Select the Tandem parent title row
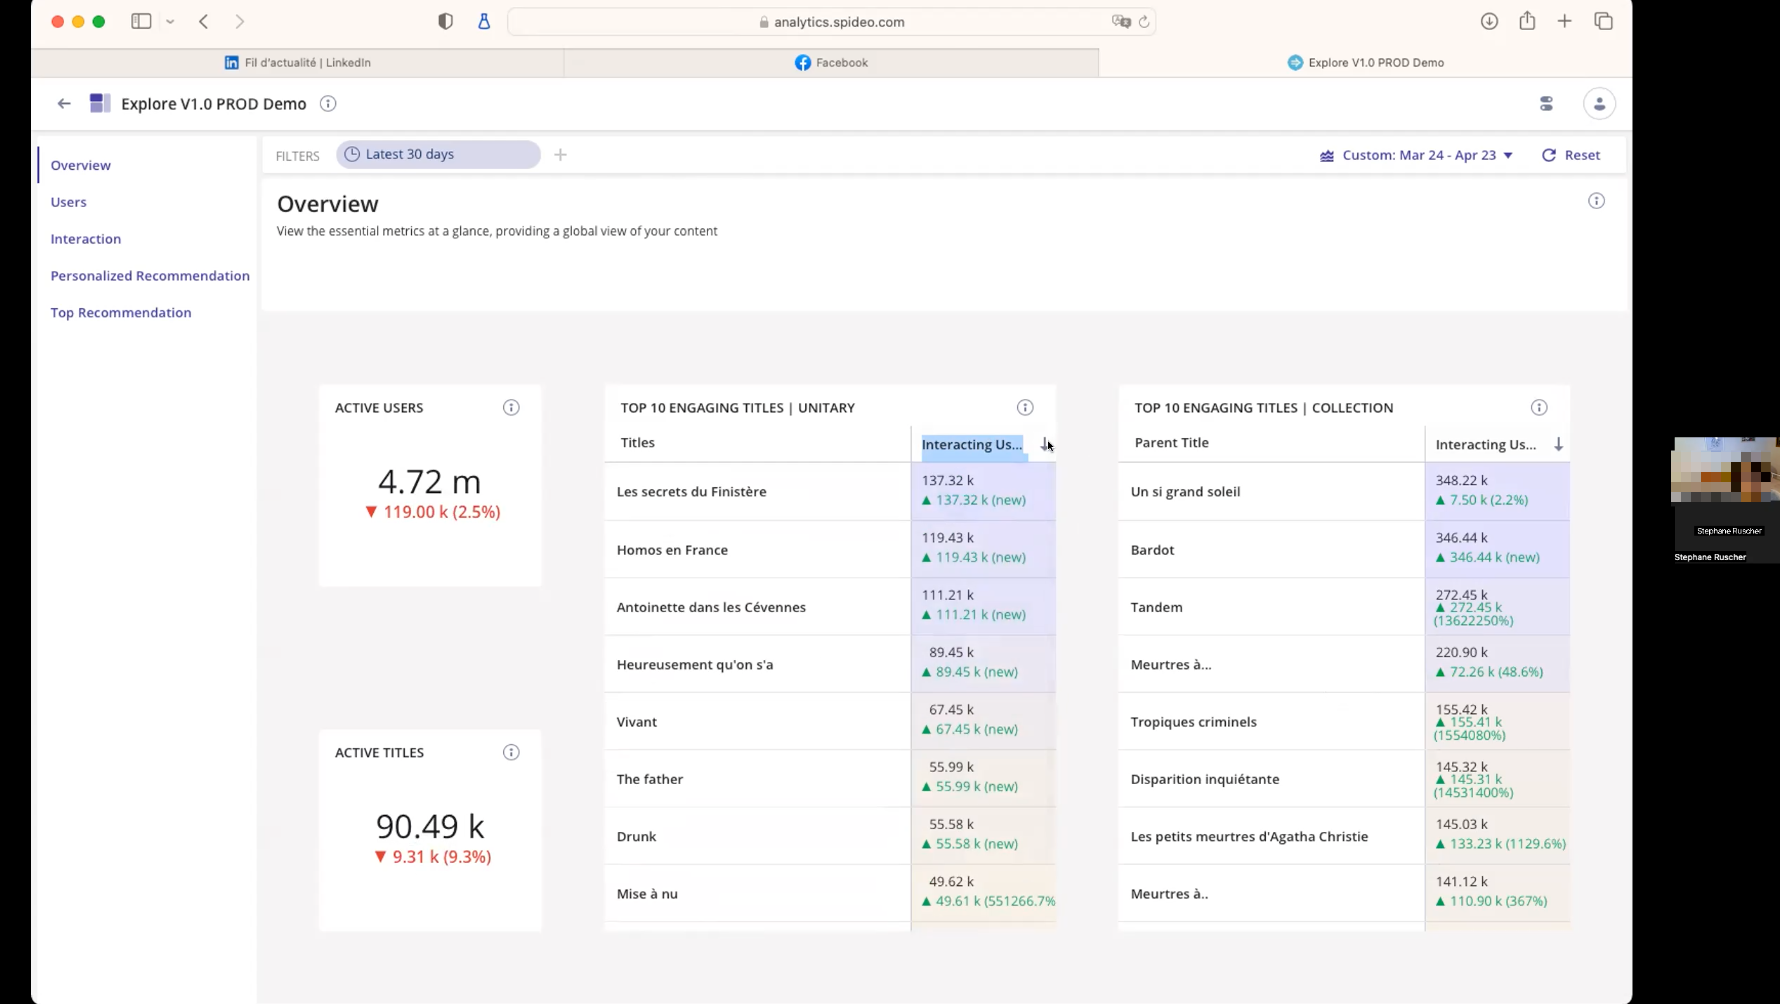This screenshot has width=1780, height=1004. point(1344,606)
